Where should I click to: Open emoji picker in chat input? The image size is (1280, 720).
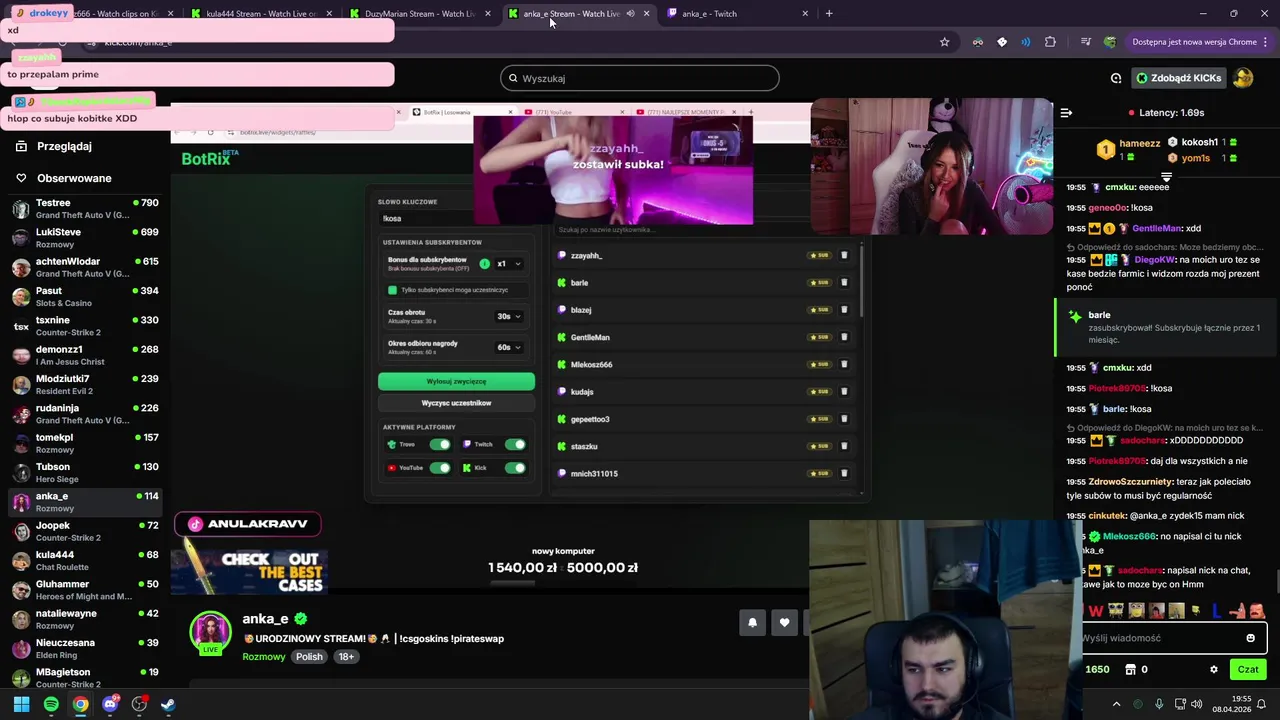click(1250, 638)
